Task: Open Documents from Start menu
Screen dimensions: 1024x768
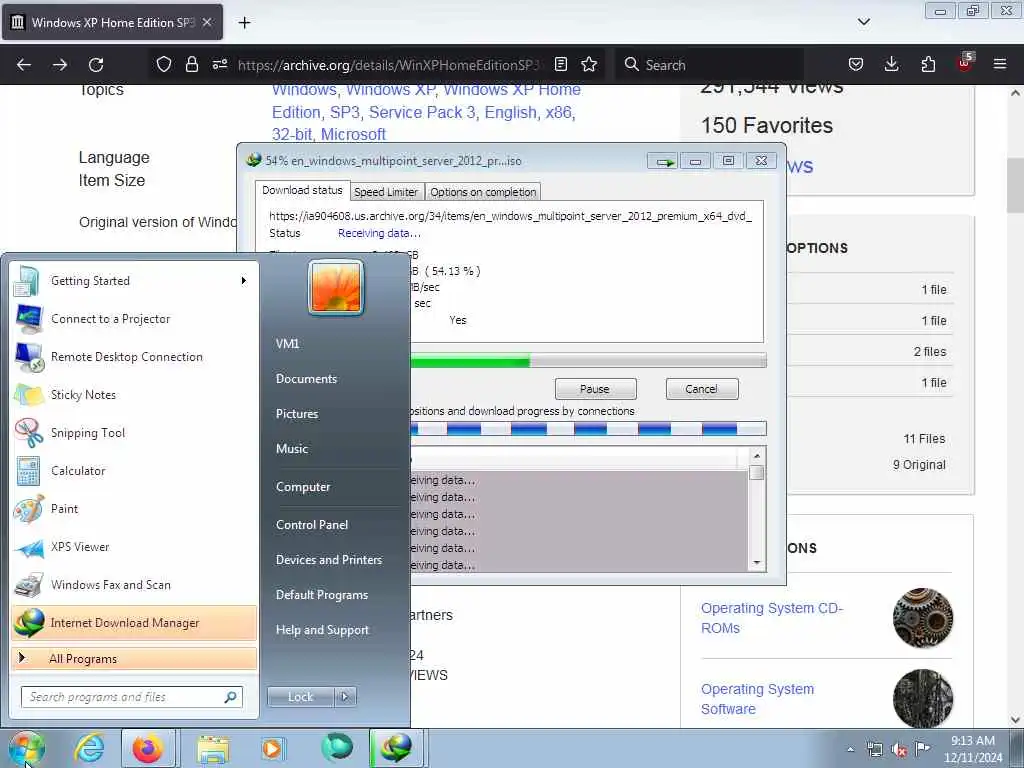Action: 306,379
